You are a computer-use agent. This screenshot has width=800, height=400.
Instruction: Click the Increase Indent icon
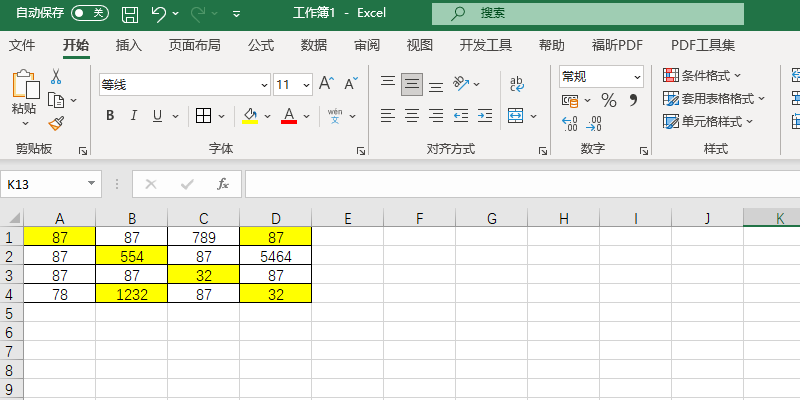pyautogui.click(x=485, y=116)
